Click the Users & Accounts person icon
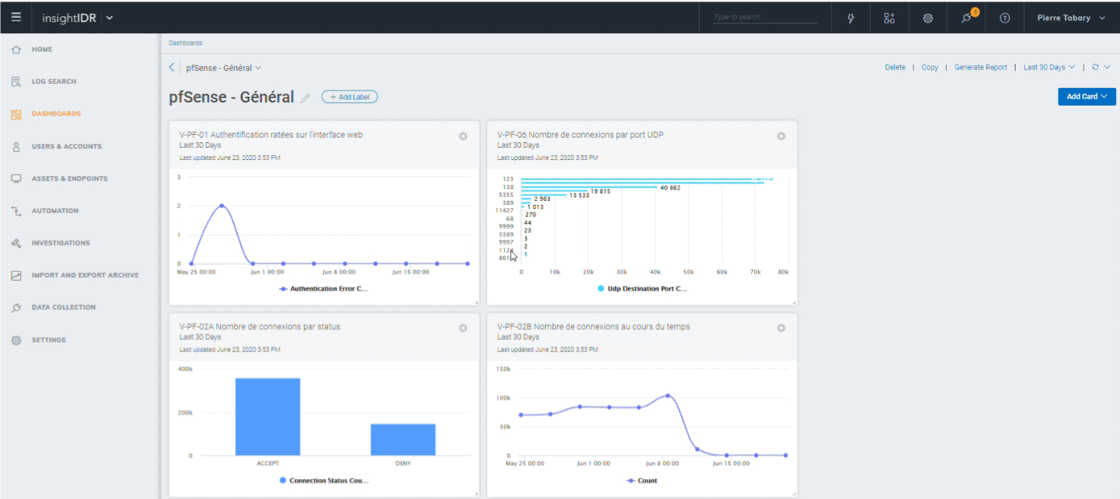This screenshot has width=1120, height=499. pyautogui.click(x=16, y=146)
